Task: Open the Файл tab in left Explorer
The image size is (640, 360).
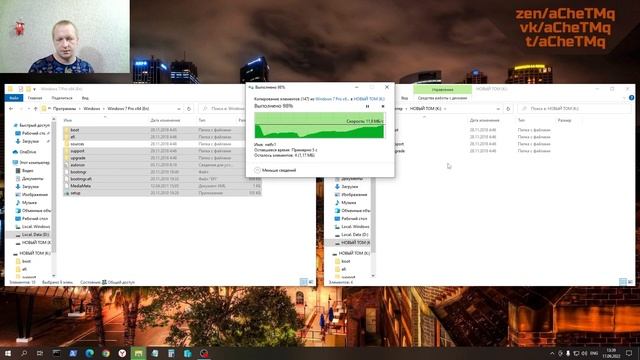Action: pyautogui.click(x=14, y=98)
